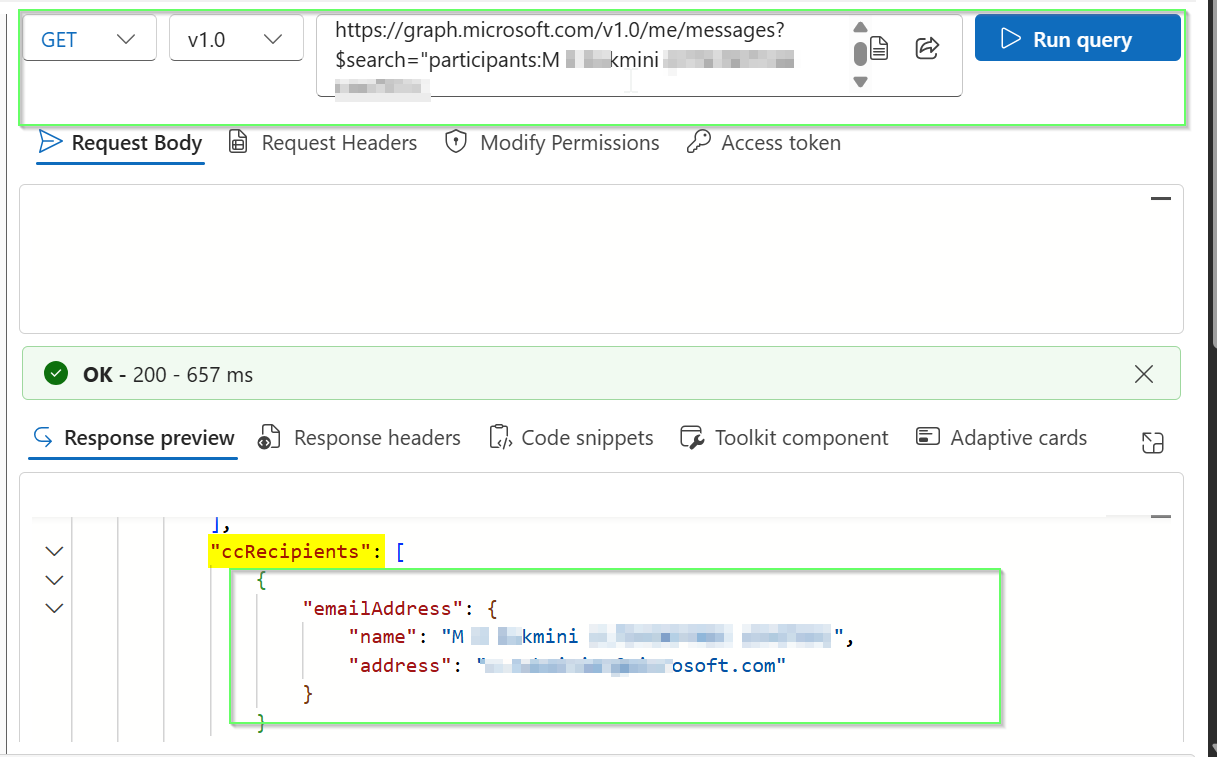
Task: Collapse the ccRecipients array chevron
Action: pos(54,551)
